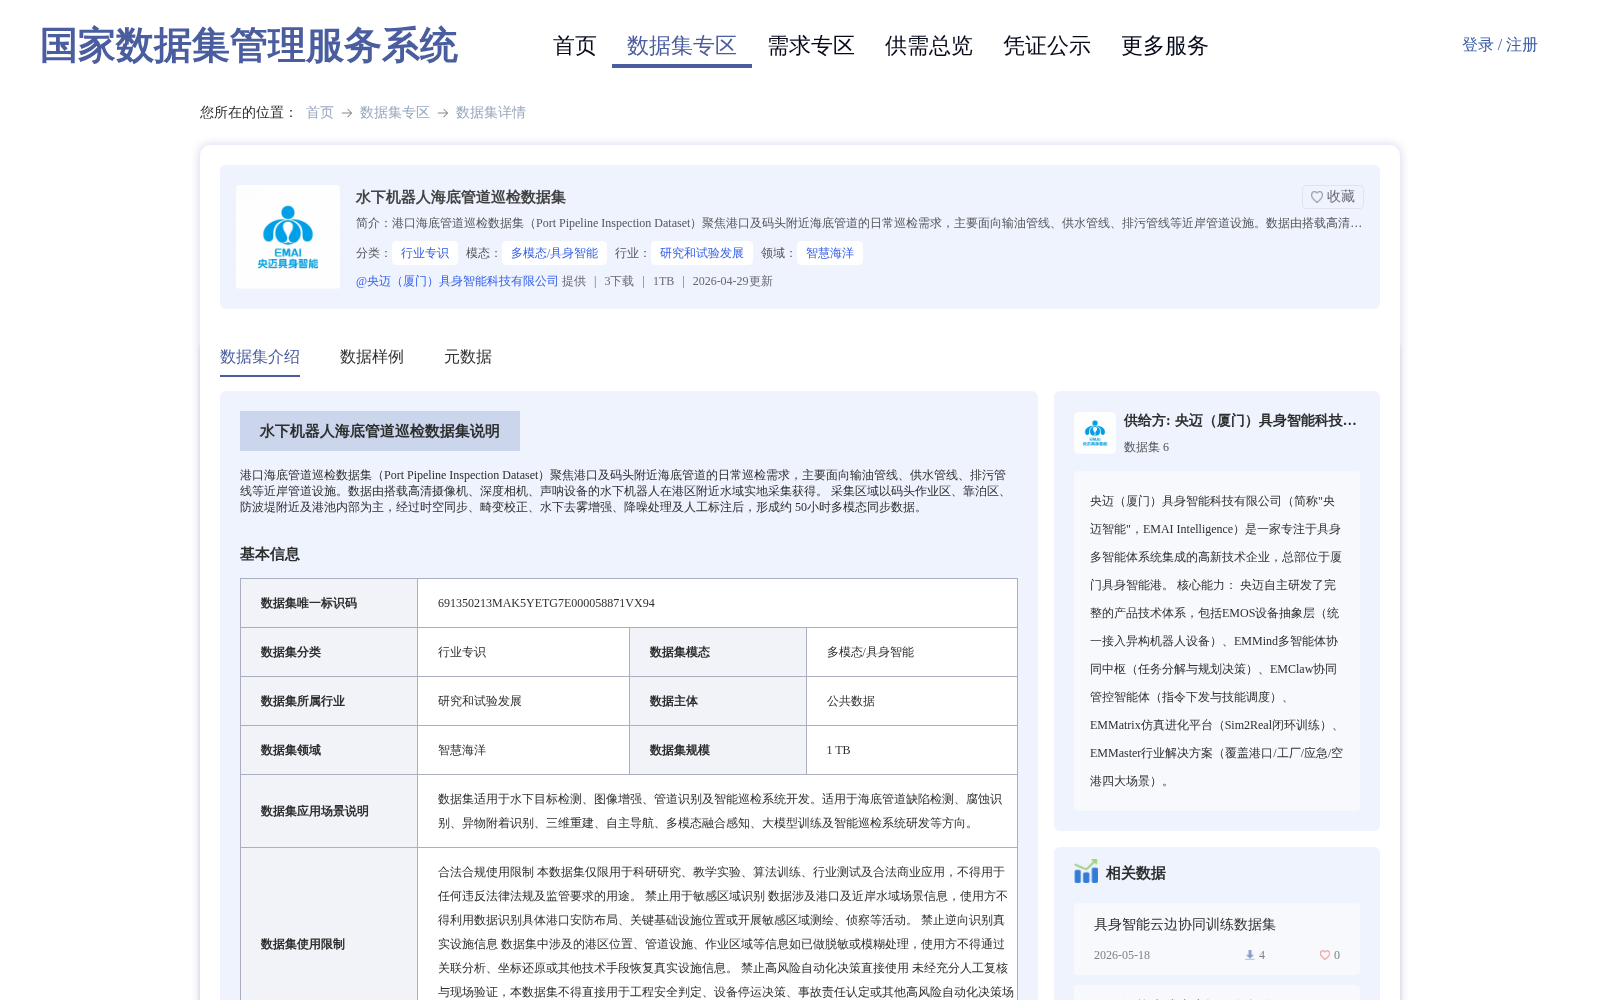1600x1000 pixels.
Task: Open @央迈（厦门）具身智能科技有限公司 provider link
Action: pyautogui.click(x=457, y=281)
